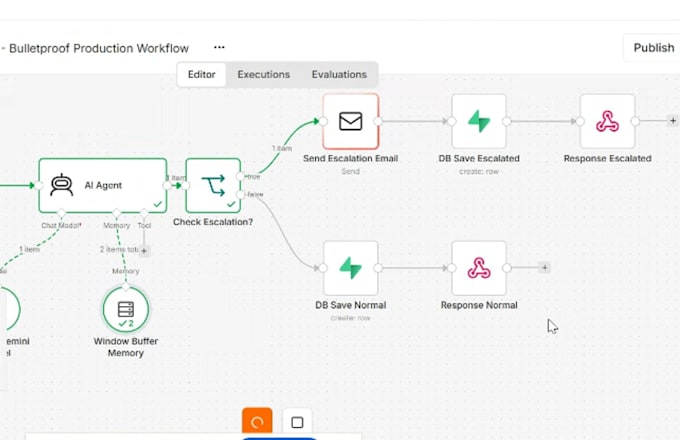Open the DB Save Normal node
The image size is (680, 440).
pos(350,268)
